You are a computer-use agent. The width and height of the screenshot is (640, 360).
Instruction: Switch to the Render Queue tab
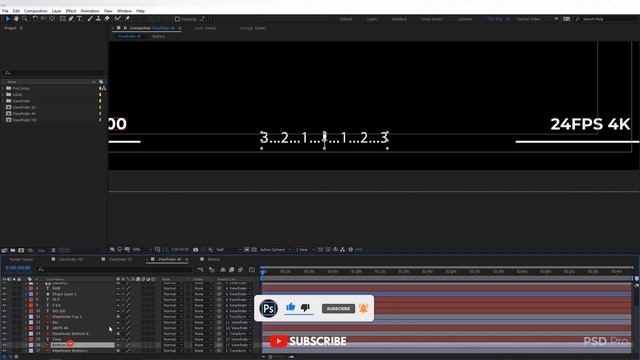pyautogui.click(x=21, y=260)
